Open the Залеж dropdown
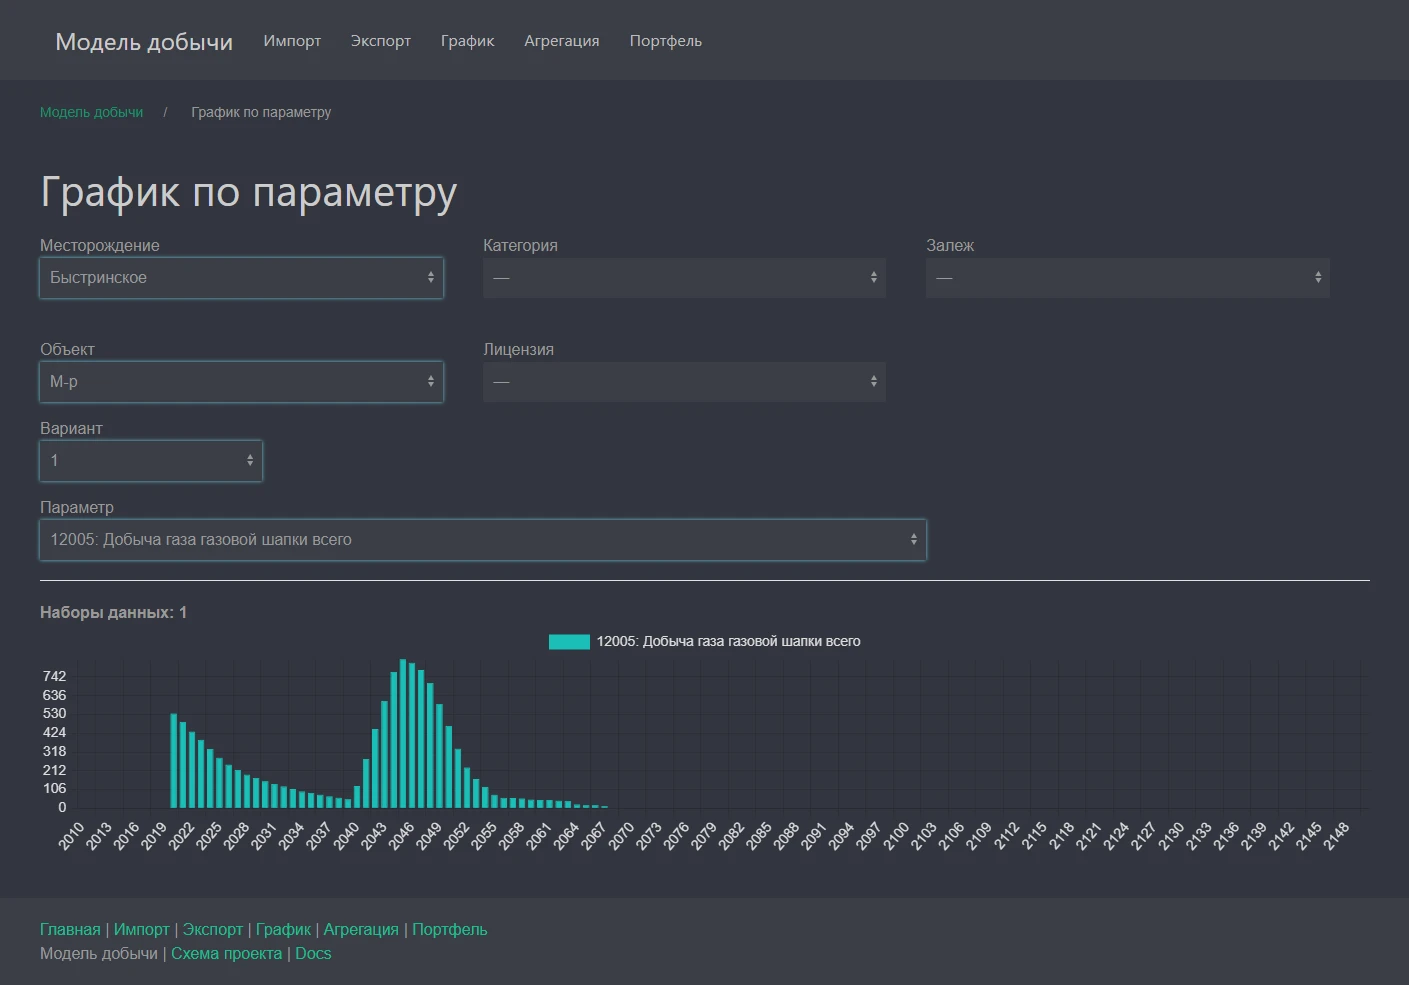 (1127, 278)
